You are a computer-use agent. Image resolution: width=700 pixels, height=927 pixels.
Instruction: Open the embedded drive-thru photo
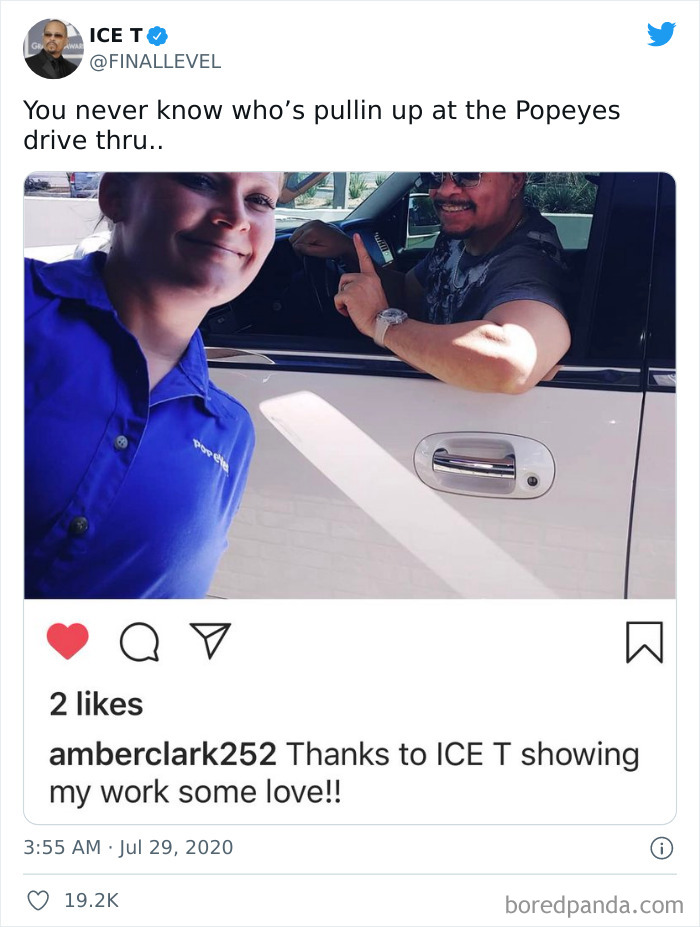349,385
